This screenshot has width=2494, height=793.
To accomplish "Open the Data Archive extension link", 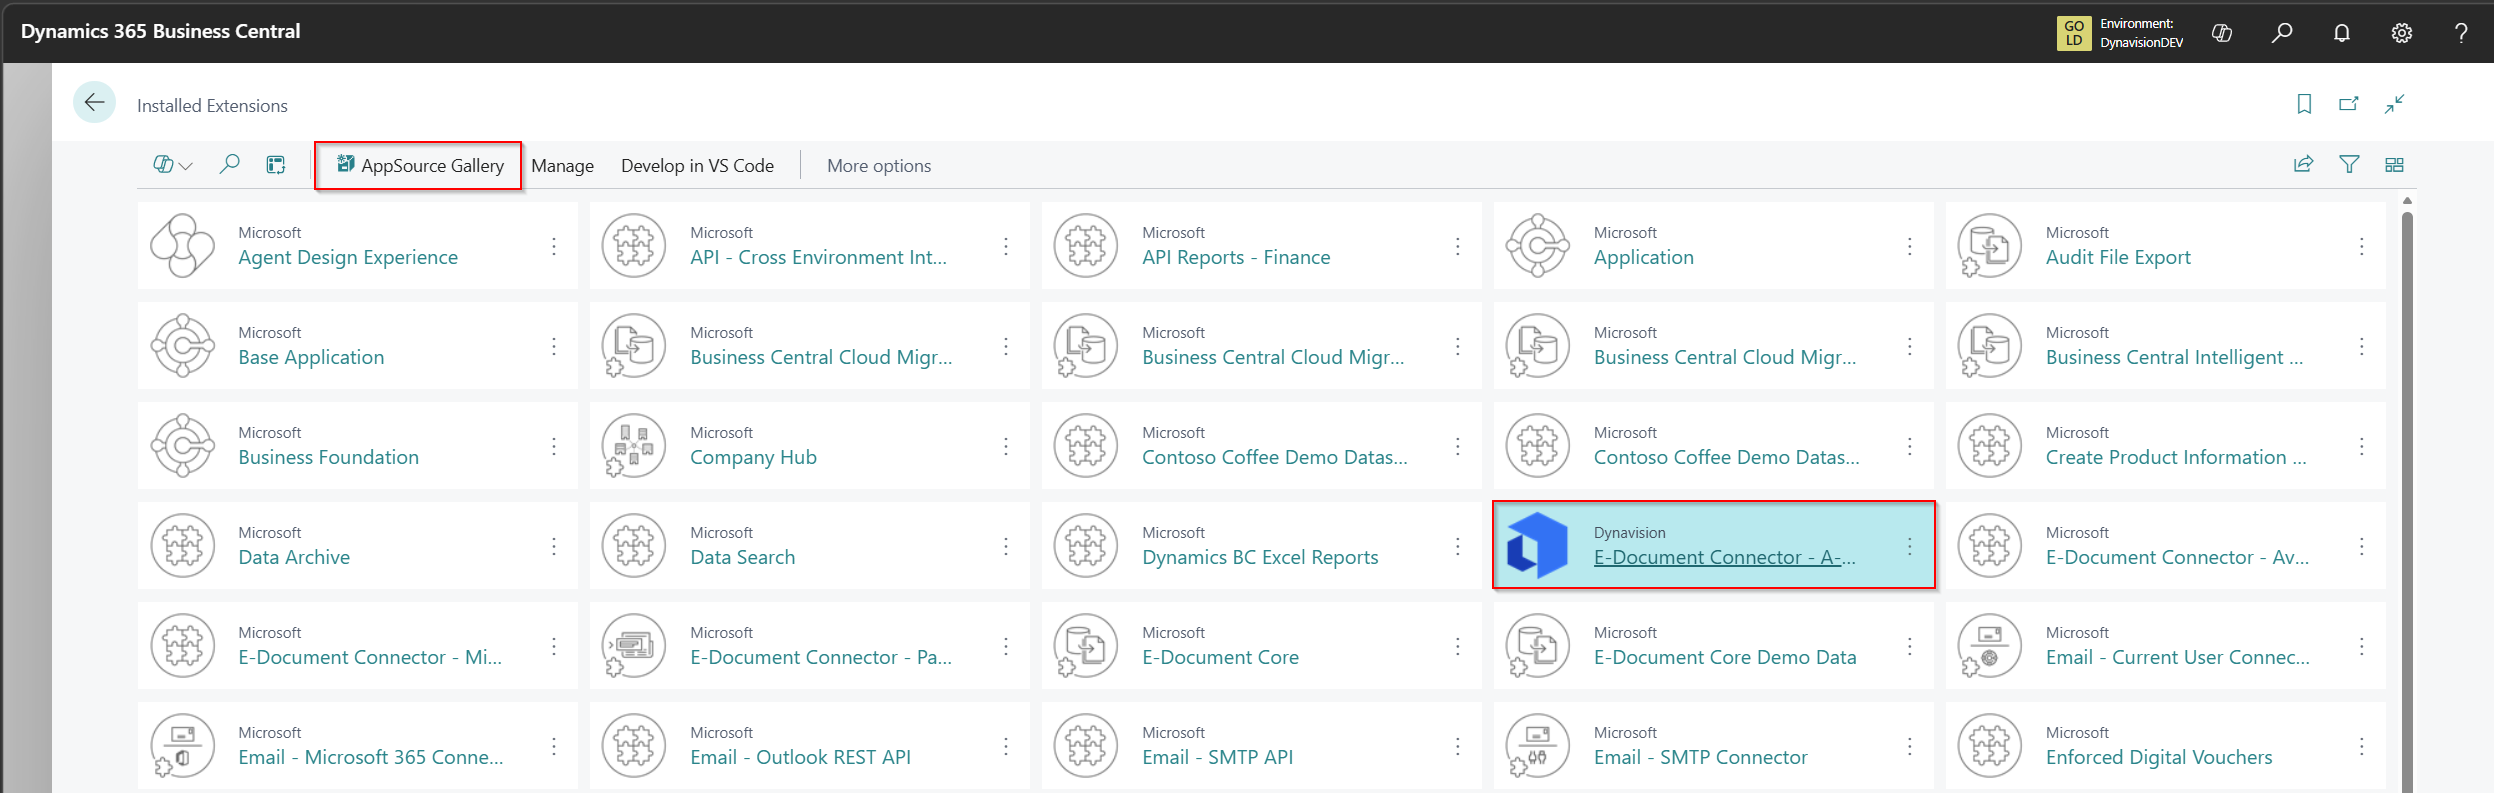I will tap(294, 558).
